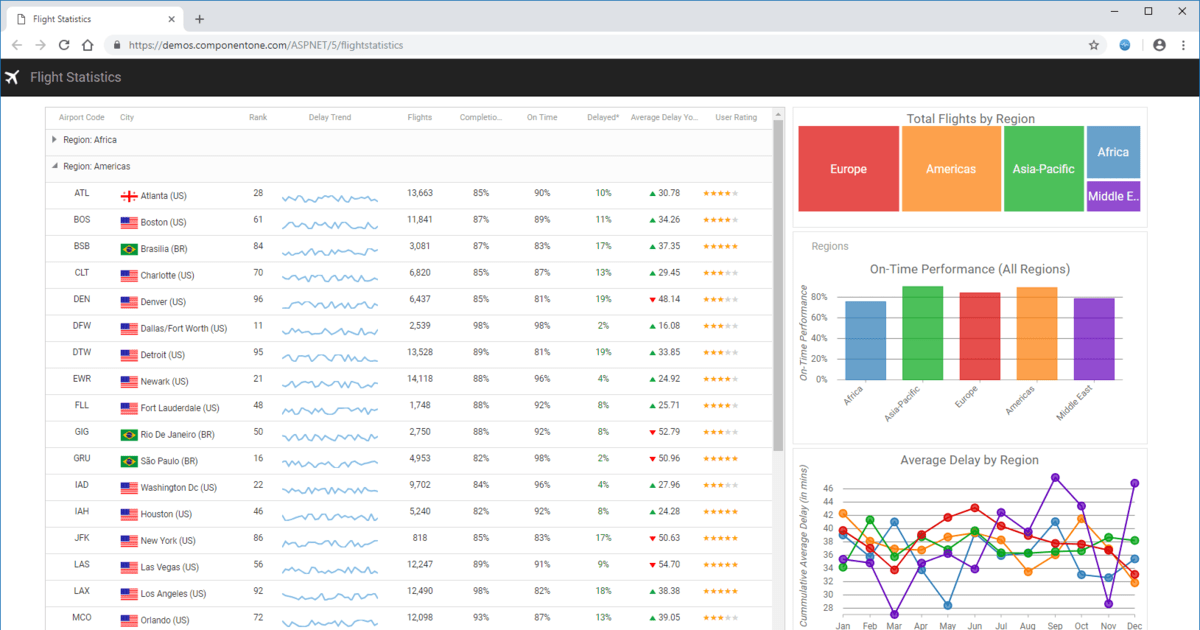Click the browser home button
The width and height of the screenshot is (1200, 630).
pos(87,44)
